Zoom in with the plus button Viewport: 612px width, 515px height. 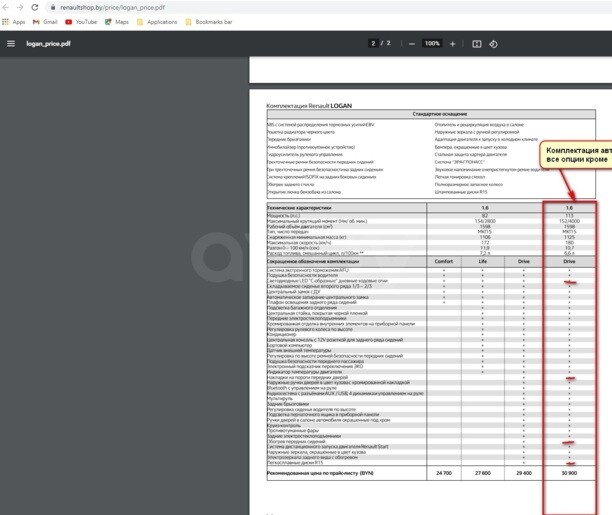(x=452, y=44)
